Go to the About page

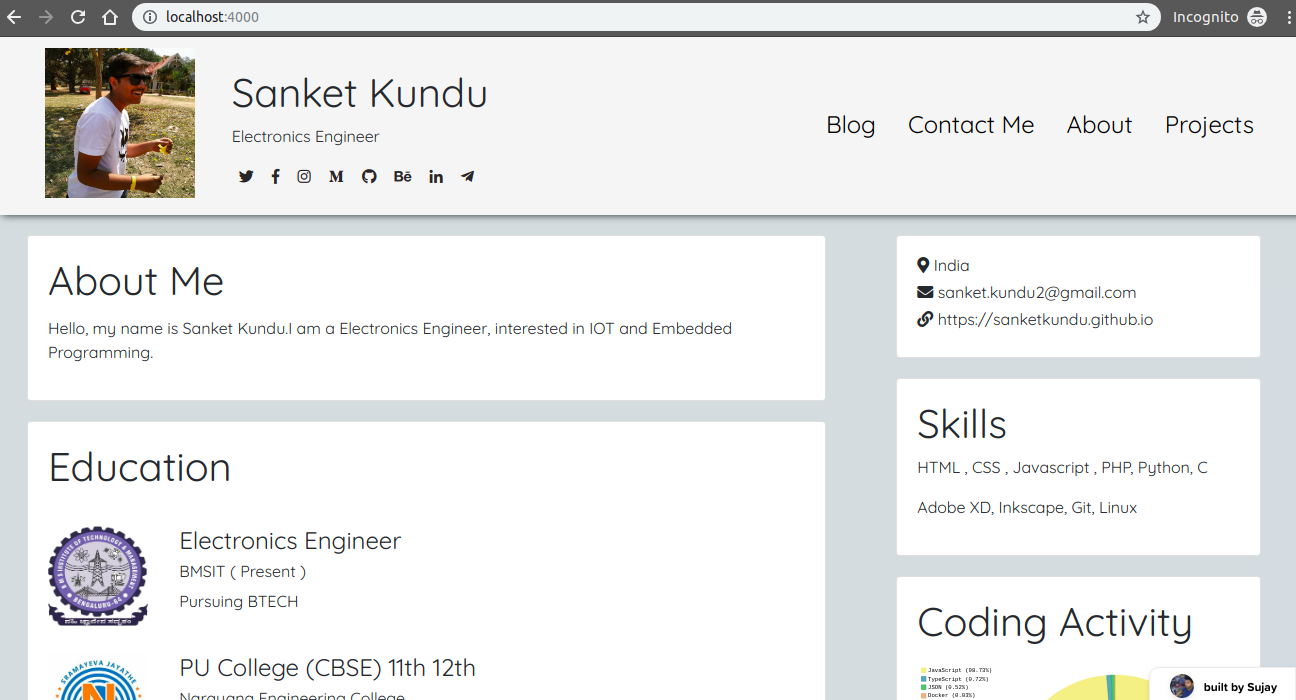(x=1099, y=125)
